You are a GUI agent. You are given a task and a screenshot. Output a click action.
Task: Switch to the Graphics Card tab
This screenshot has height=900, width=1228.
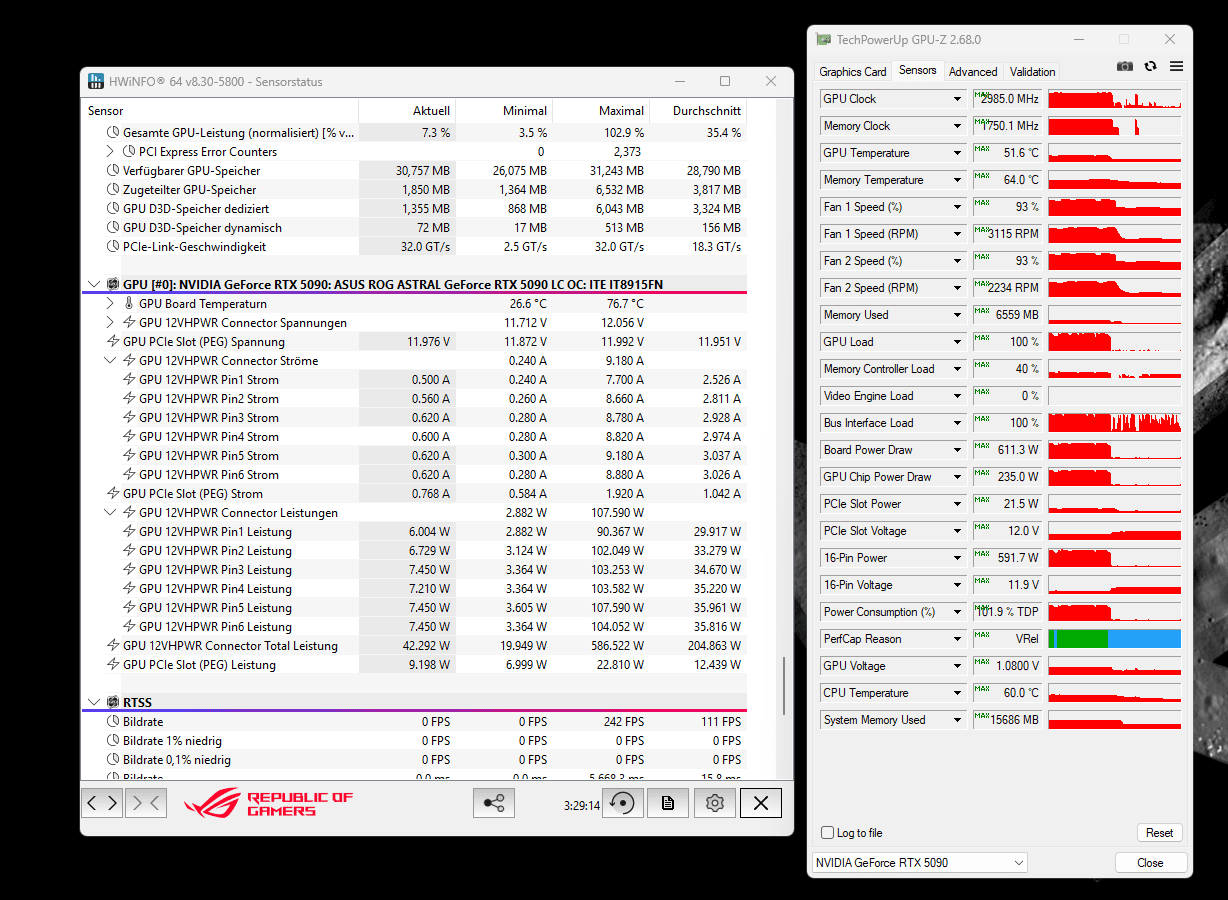(x=853, y=72)
